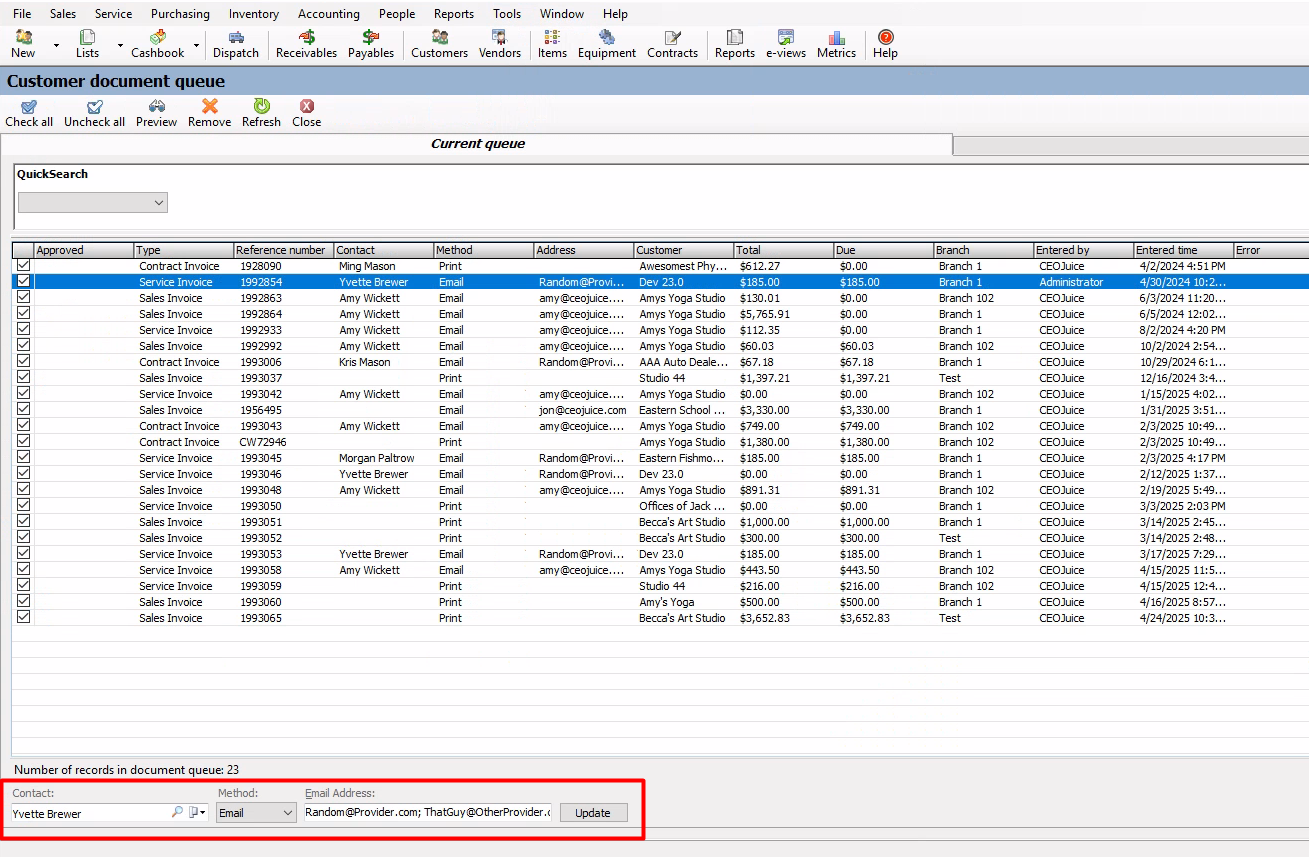This screenshot has height=857, width=1309.
Task: Click Check all in document queue
Action: tap(29, 113)
